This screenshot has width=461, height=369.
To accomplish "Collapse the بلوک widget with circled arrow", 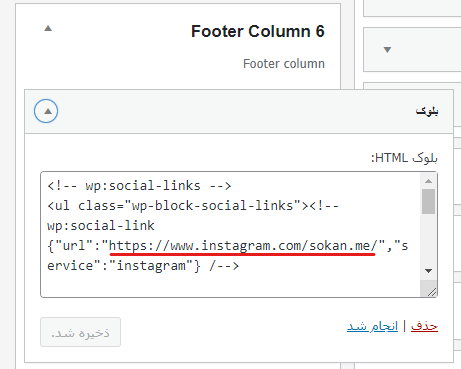I will pos(46,111).
